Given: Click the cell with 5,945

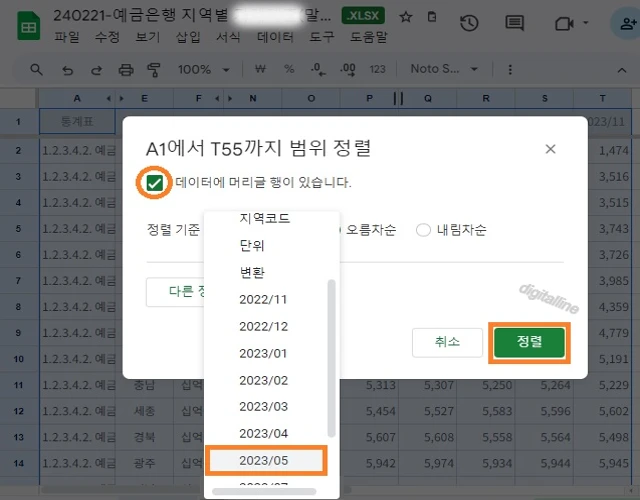Looking at the screenshot, I should (x=602, y=463).
